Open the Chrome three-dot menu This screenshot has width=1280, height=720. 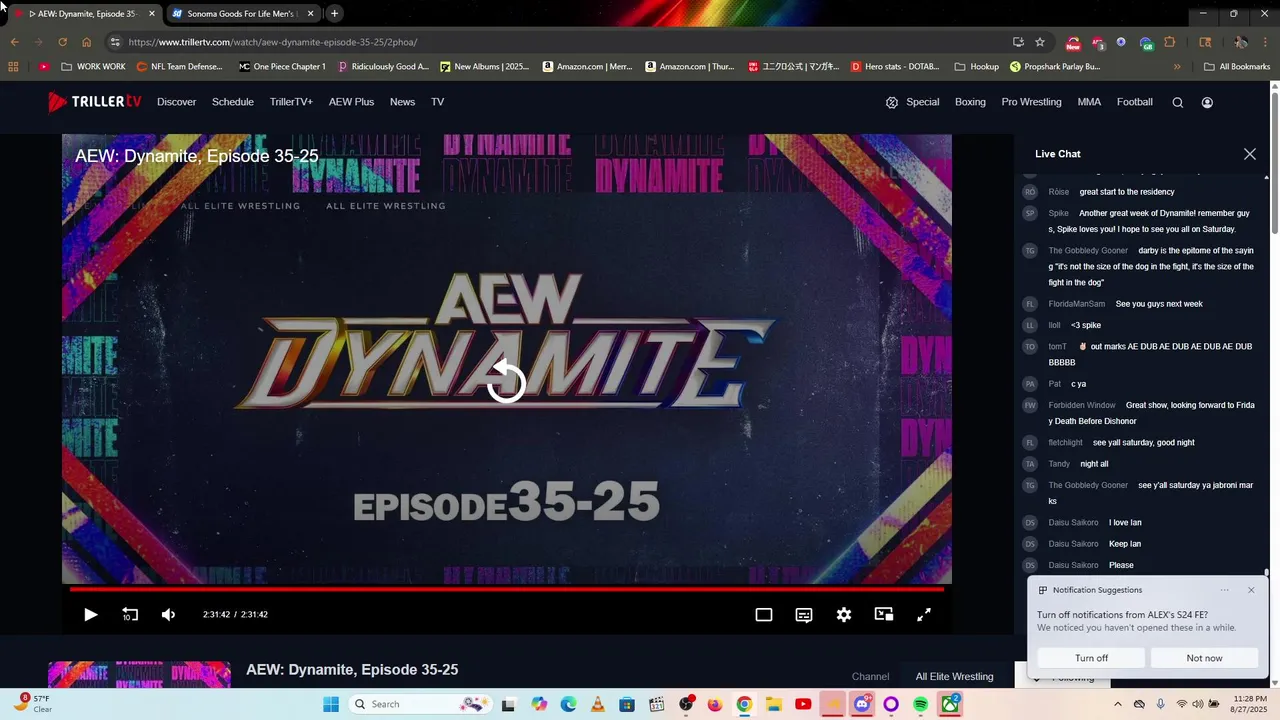1266,42
